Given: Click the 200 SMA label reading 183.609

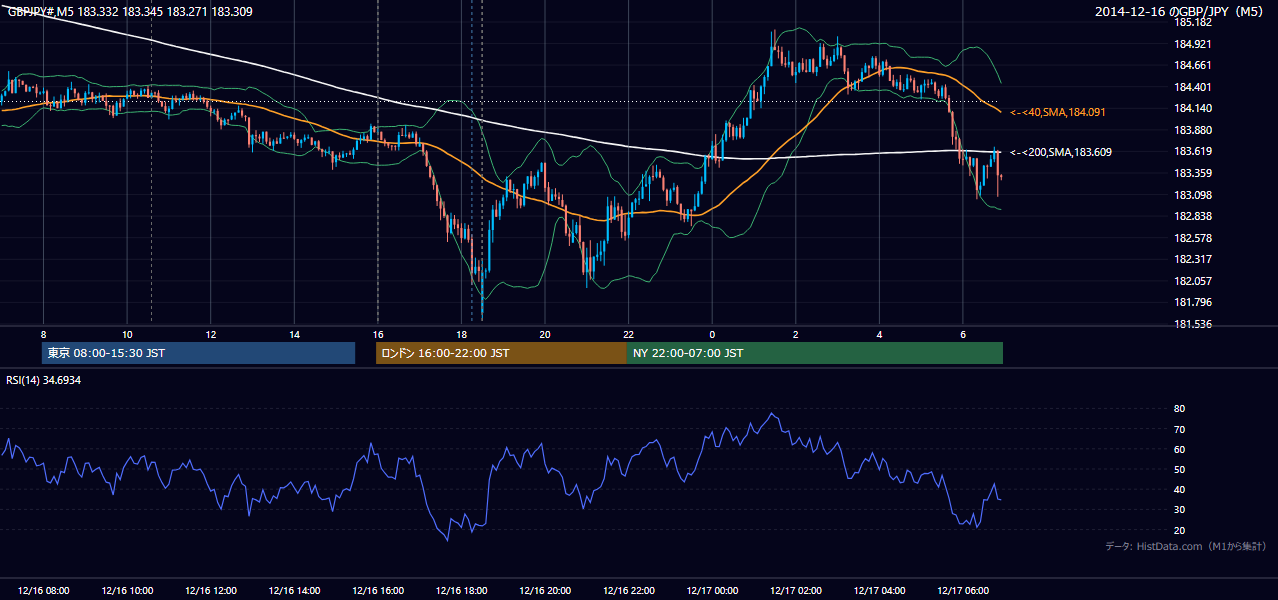Looking at the screenshot, I should [1061, 152].
